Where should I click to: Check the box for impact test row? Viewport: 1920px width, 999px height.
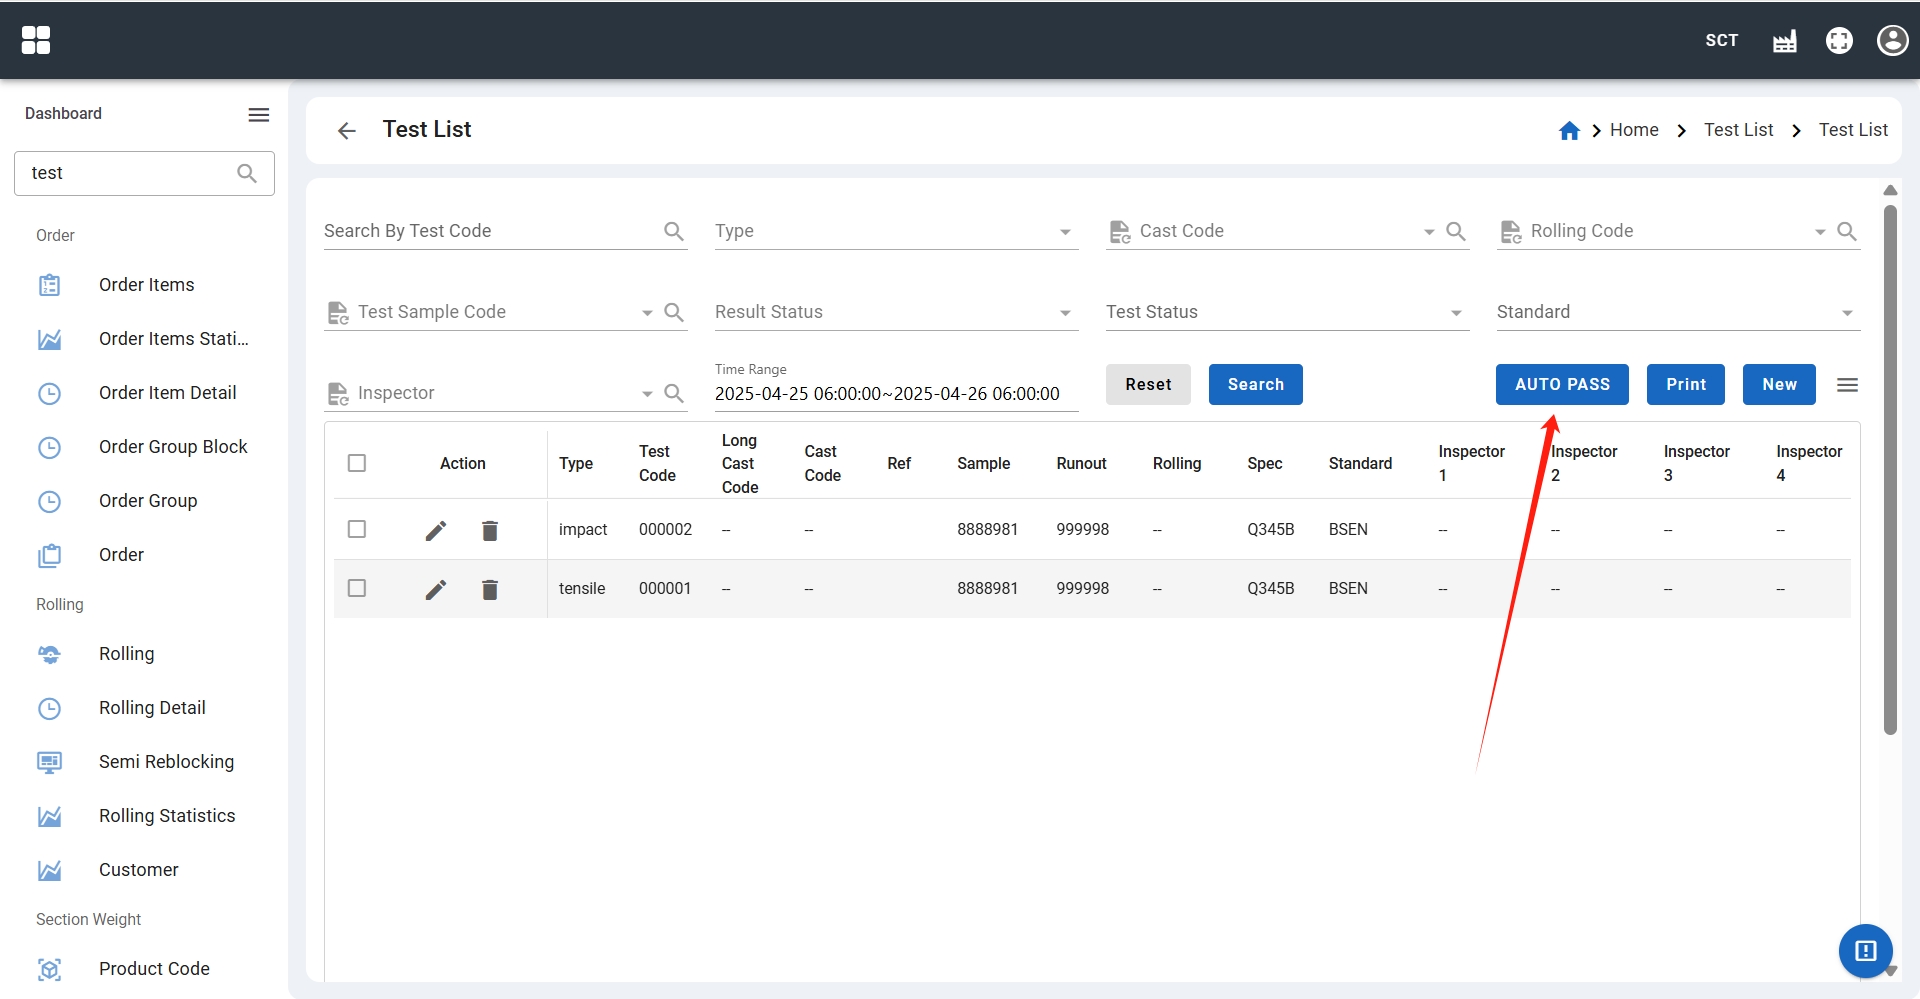(357, 529)
